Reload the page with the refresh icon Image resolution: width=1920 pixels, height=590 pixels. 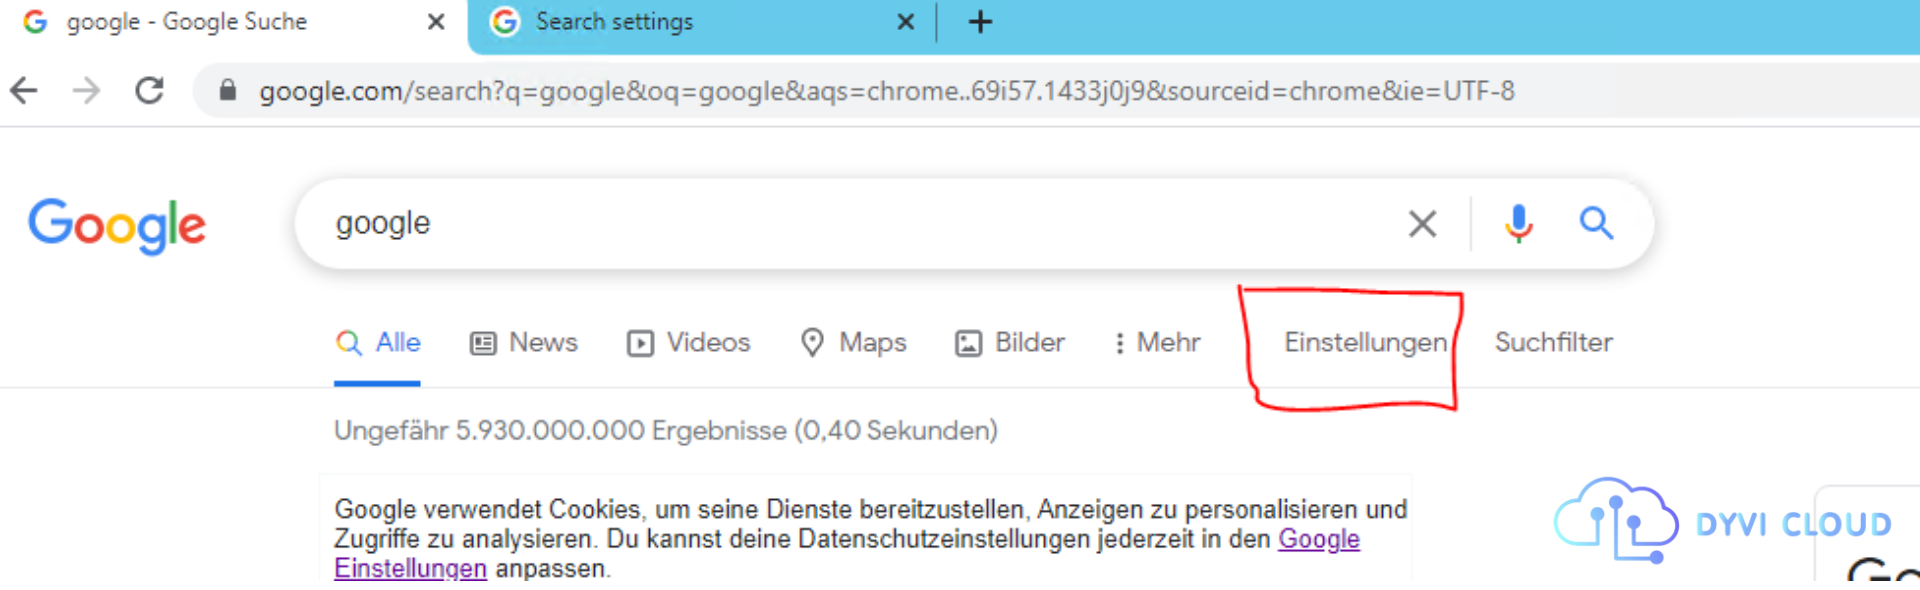150,91
